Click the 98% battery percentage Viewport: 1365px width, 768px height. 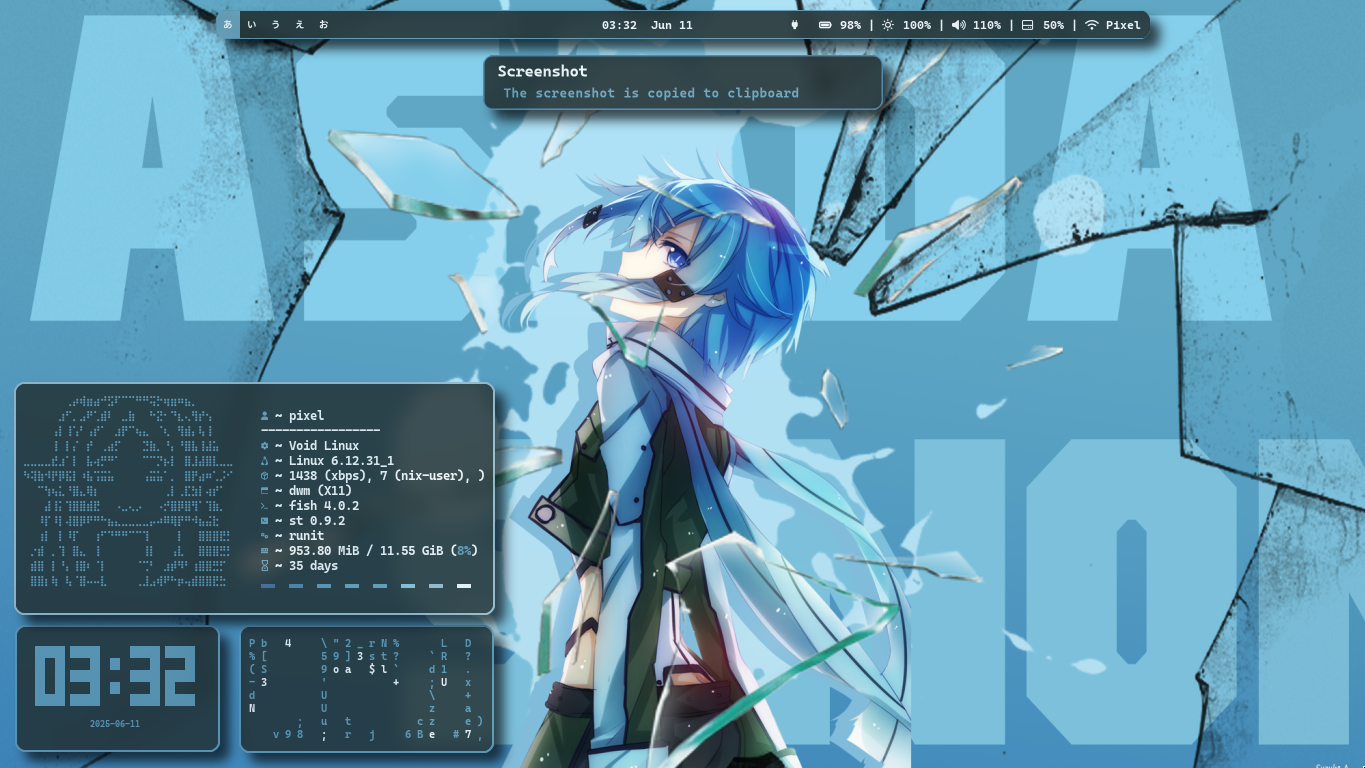(x=850, y=25)
